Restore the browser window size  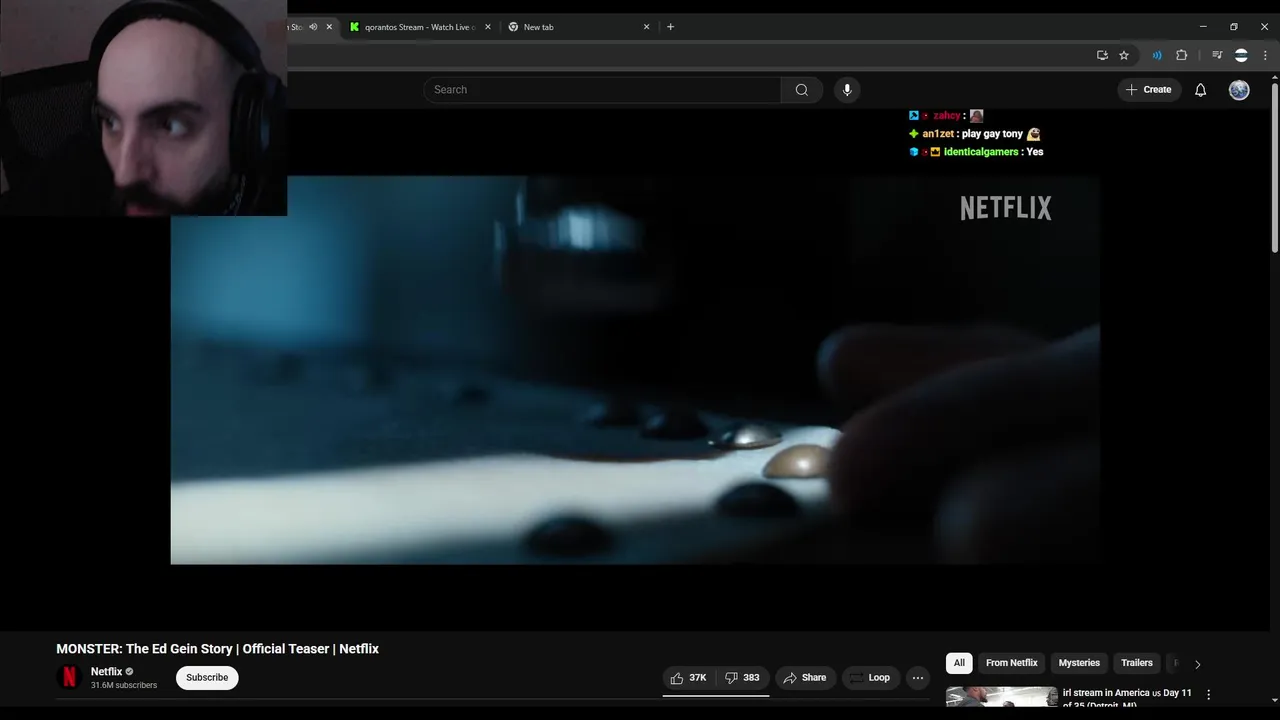(1234, 27)
